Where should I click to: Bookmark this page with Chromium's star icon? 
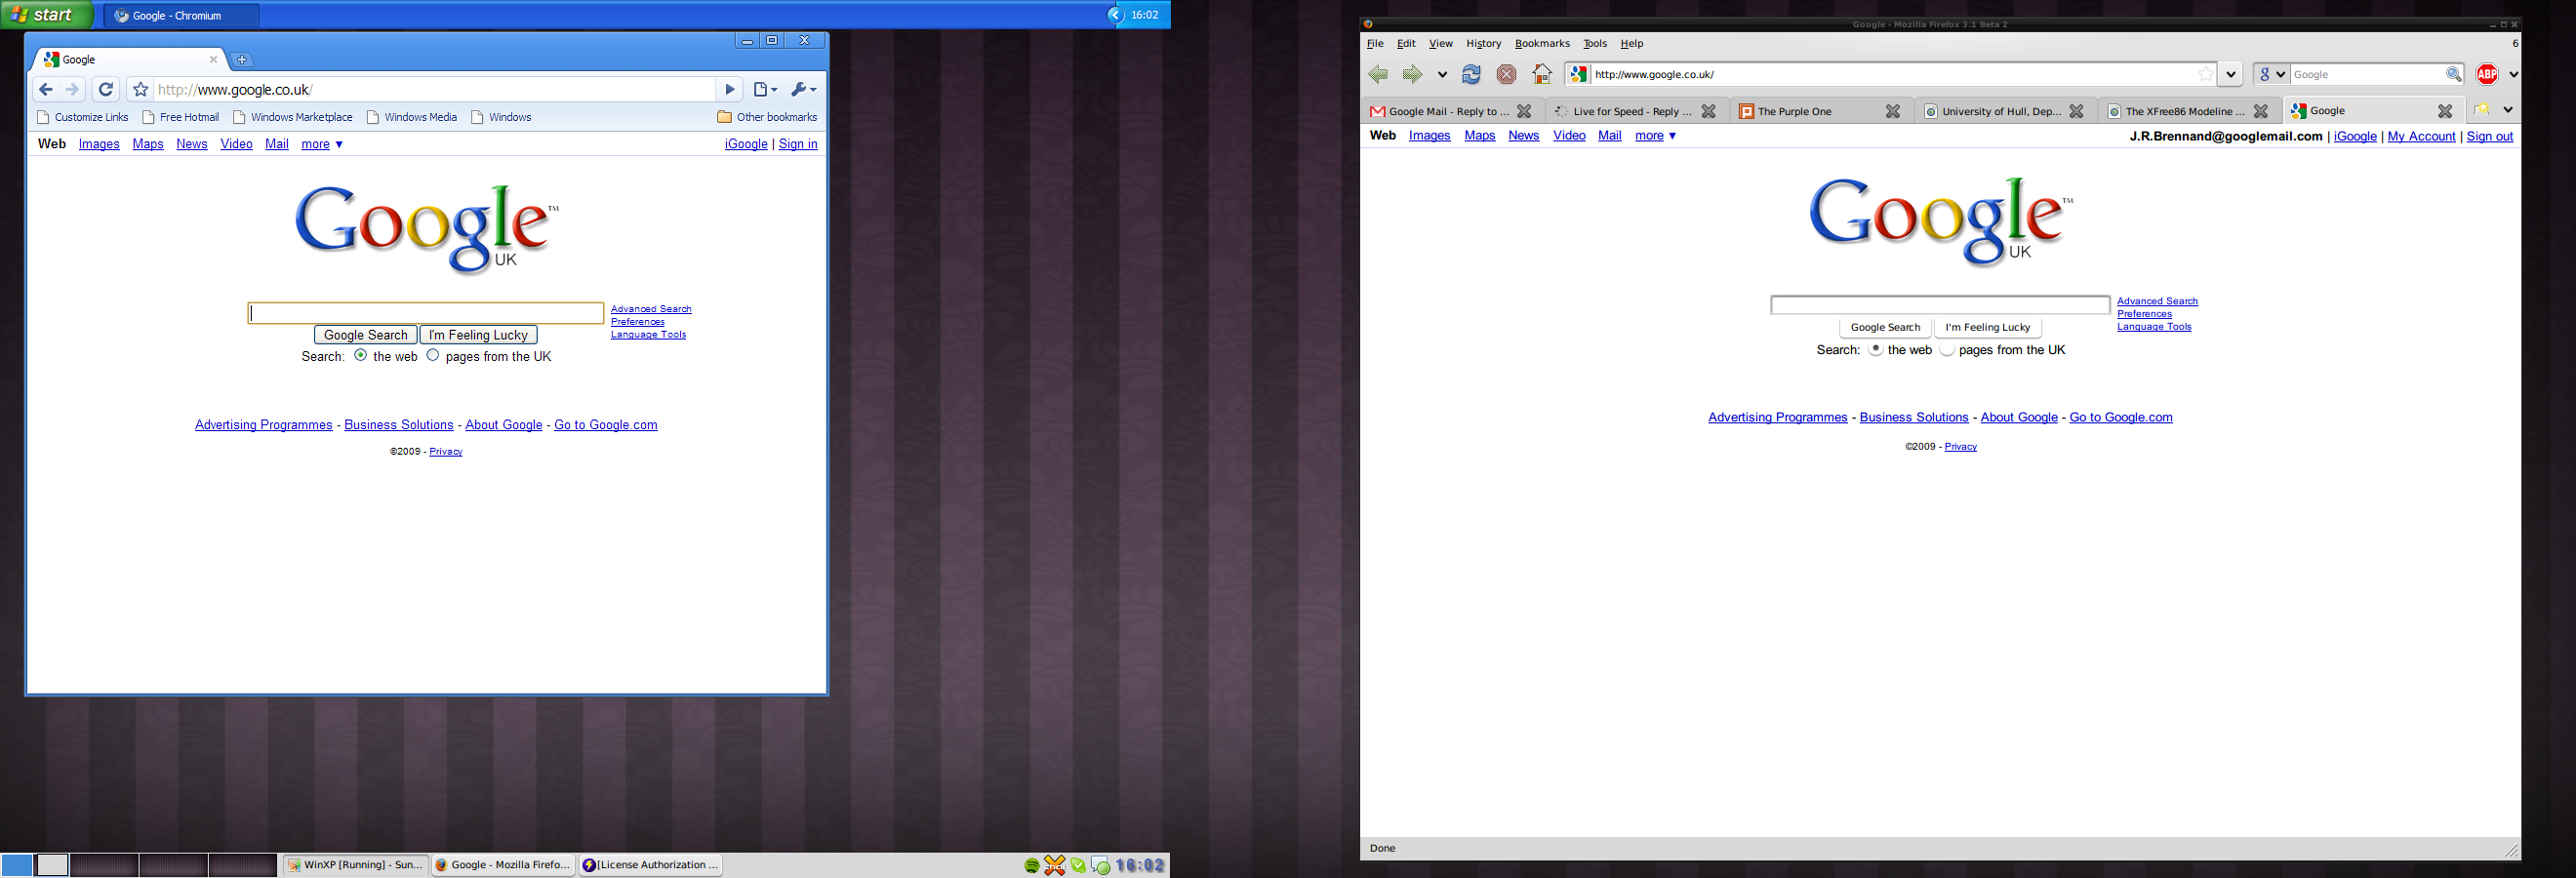[x=141, y=90]
